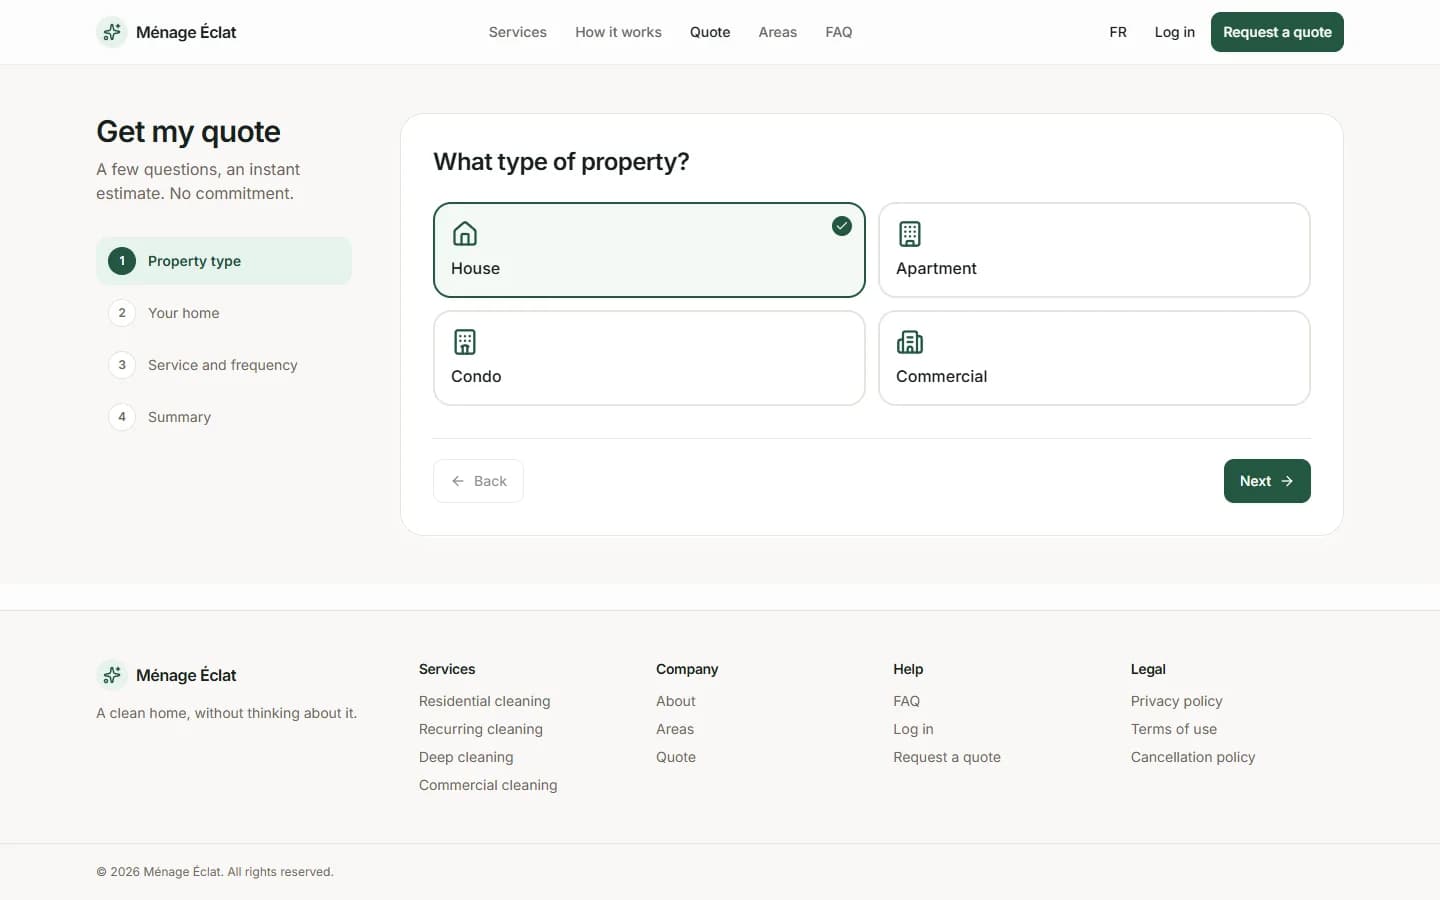Switch language with the FR link

tap(1118, 32)
